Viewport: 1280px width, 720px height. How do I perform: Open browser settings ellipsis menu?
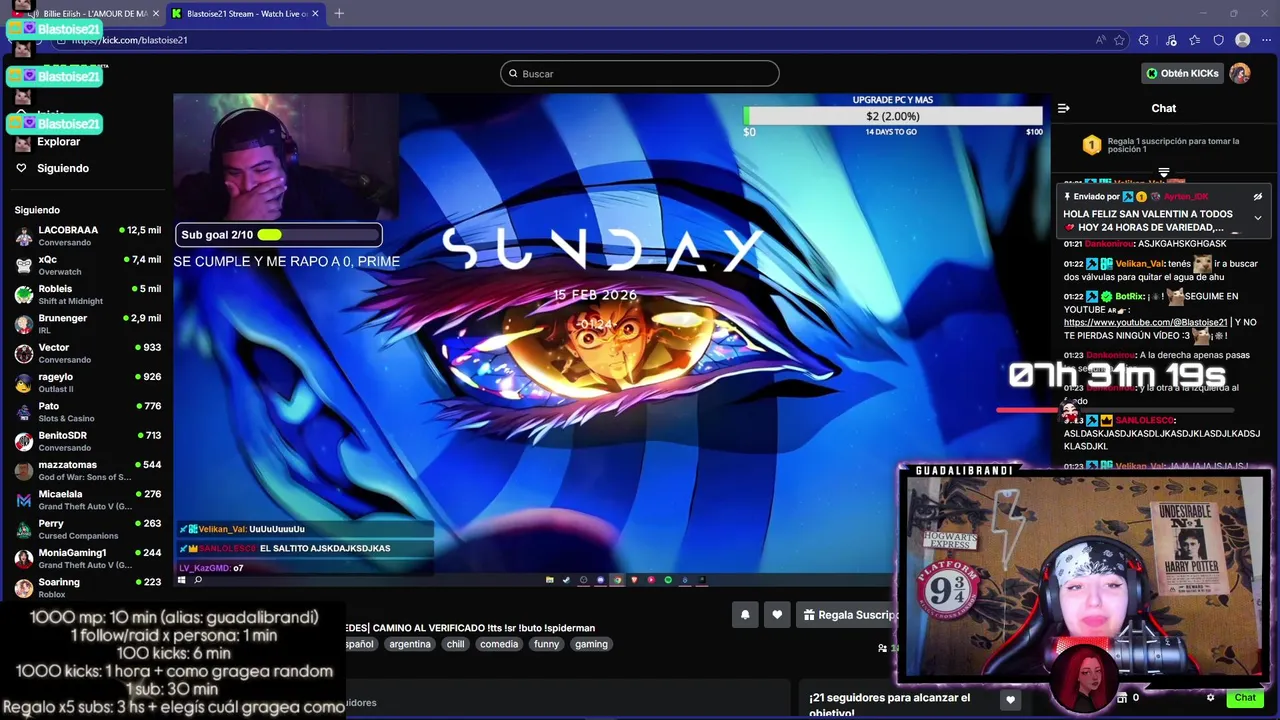coord(1266,40)
